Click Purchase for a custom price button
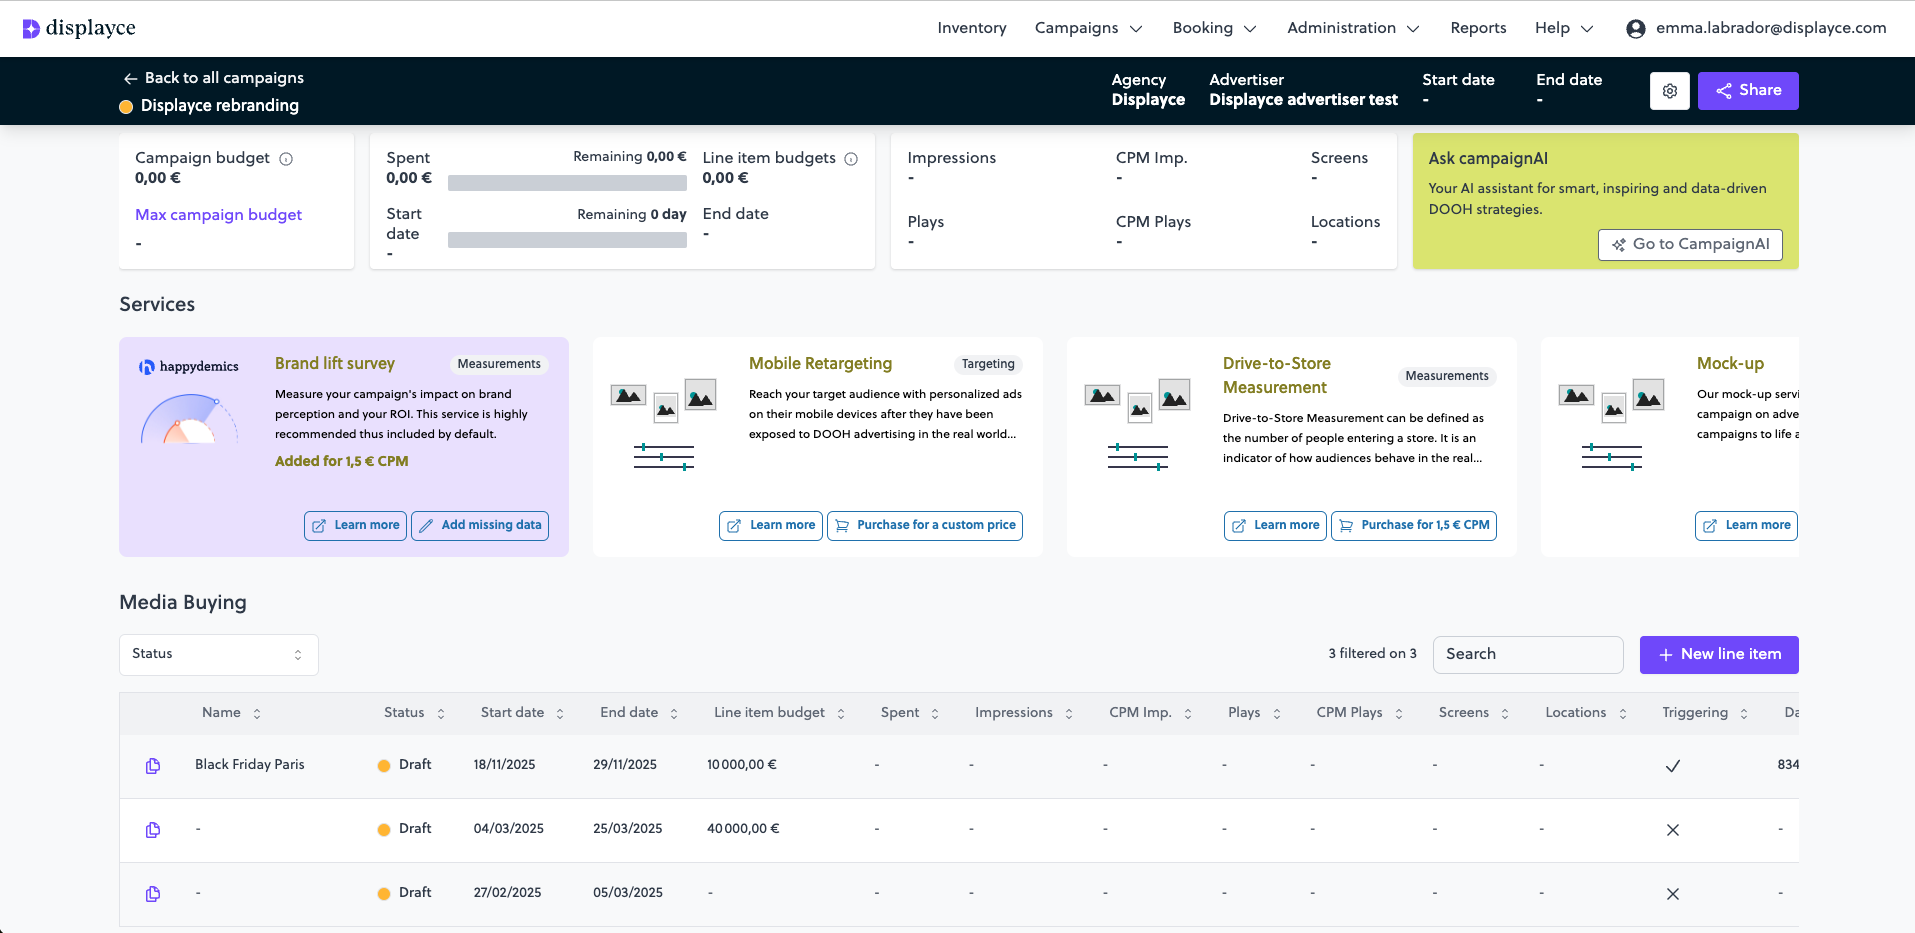 [924, 526]
